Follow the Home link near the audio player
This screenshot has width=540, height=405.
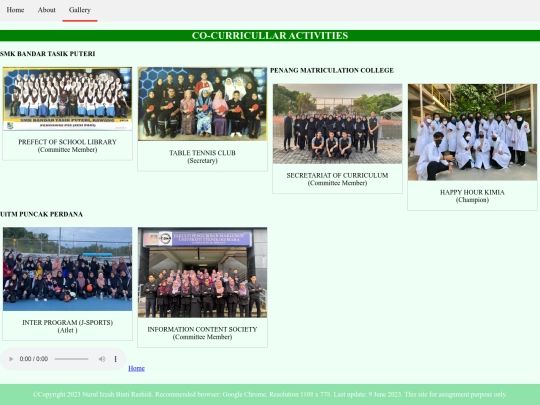click(136, 368)
